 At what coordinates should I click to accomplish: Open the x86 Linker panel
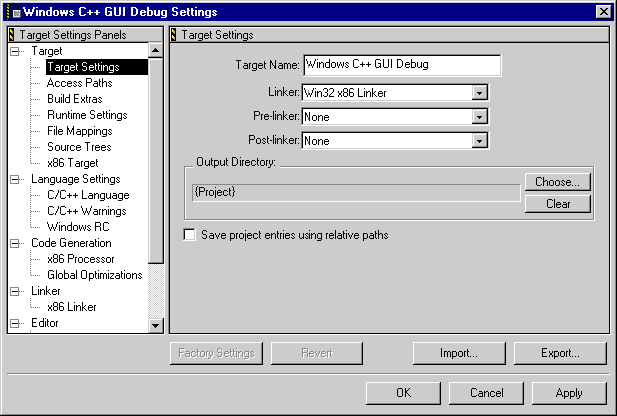pos(72,307)
